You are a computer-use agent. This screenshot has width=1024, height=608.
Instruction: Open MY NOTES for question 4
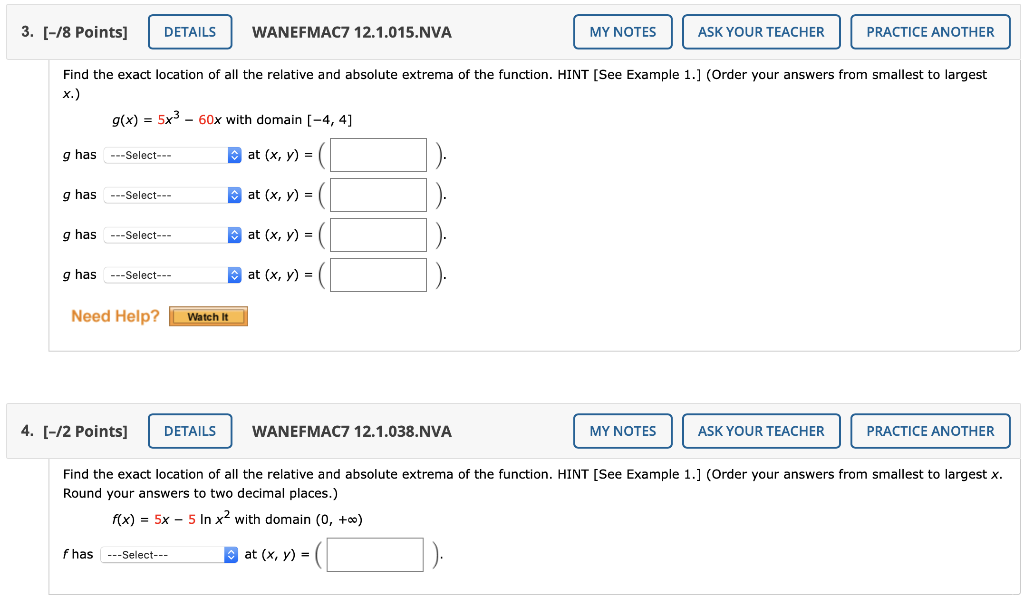click(622, 430)
